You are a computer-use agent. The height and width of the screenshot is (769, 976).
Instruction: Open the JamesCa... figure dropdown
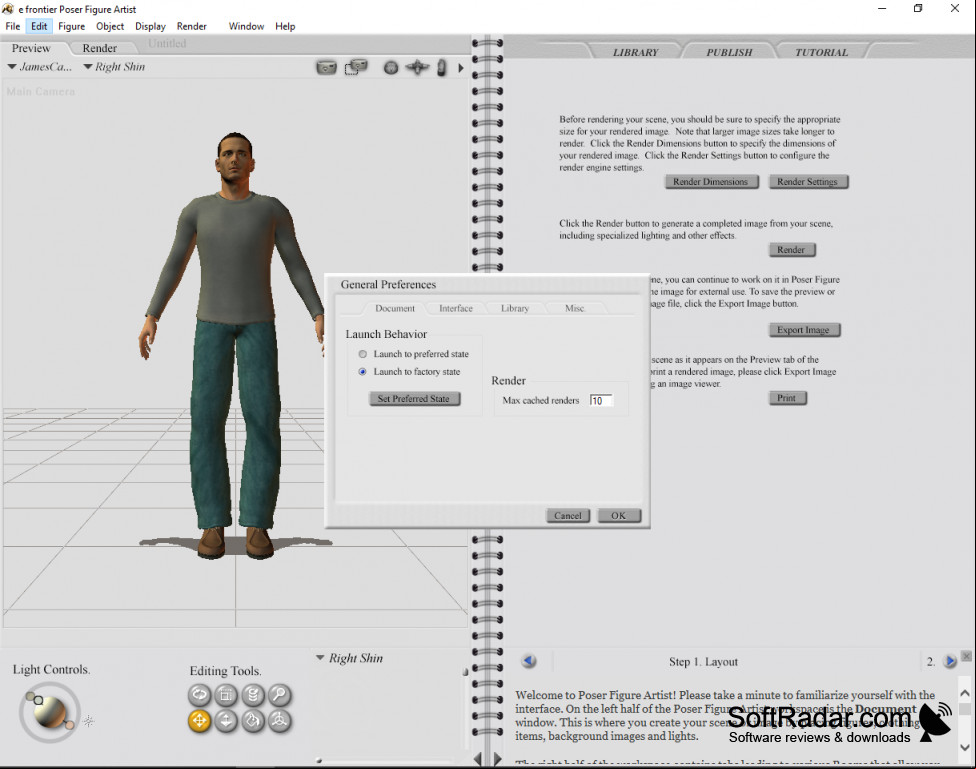coord(40,67)
